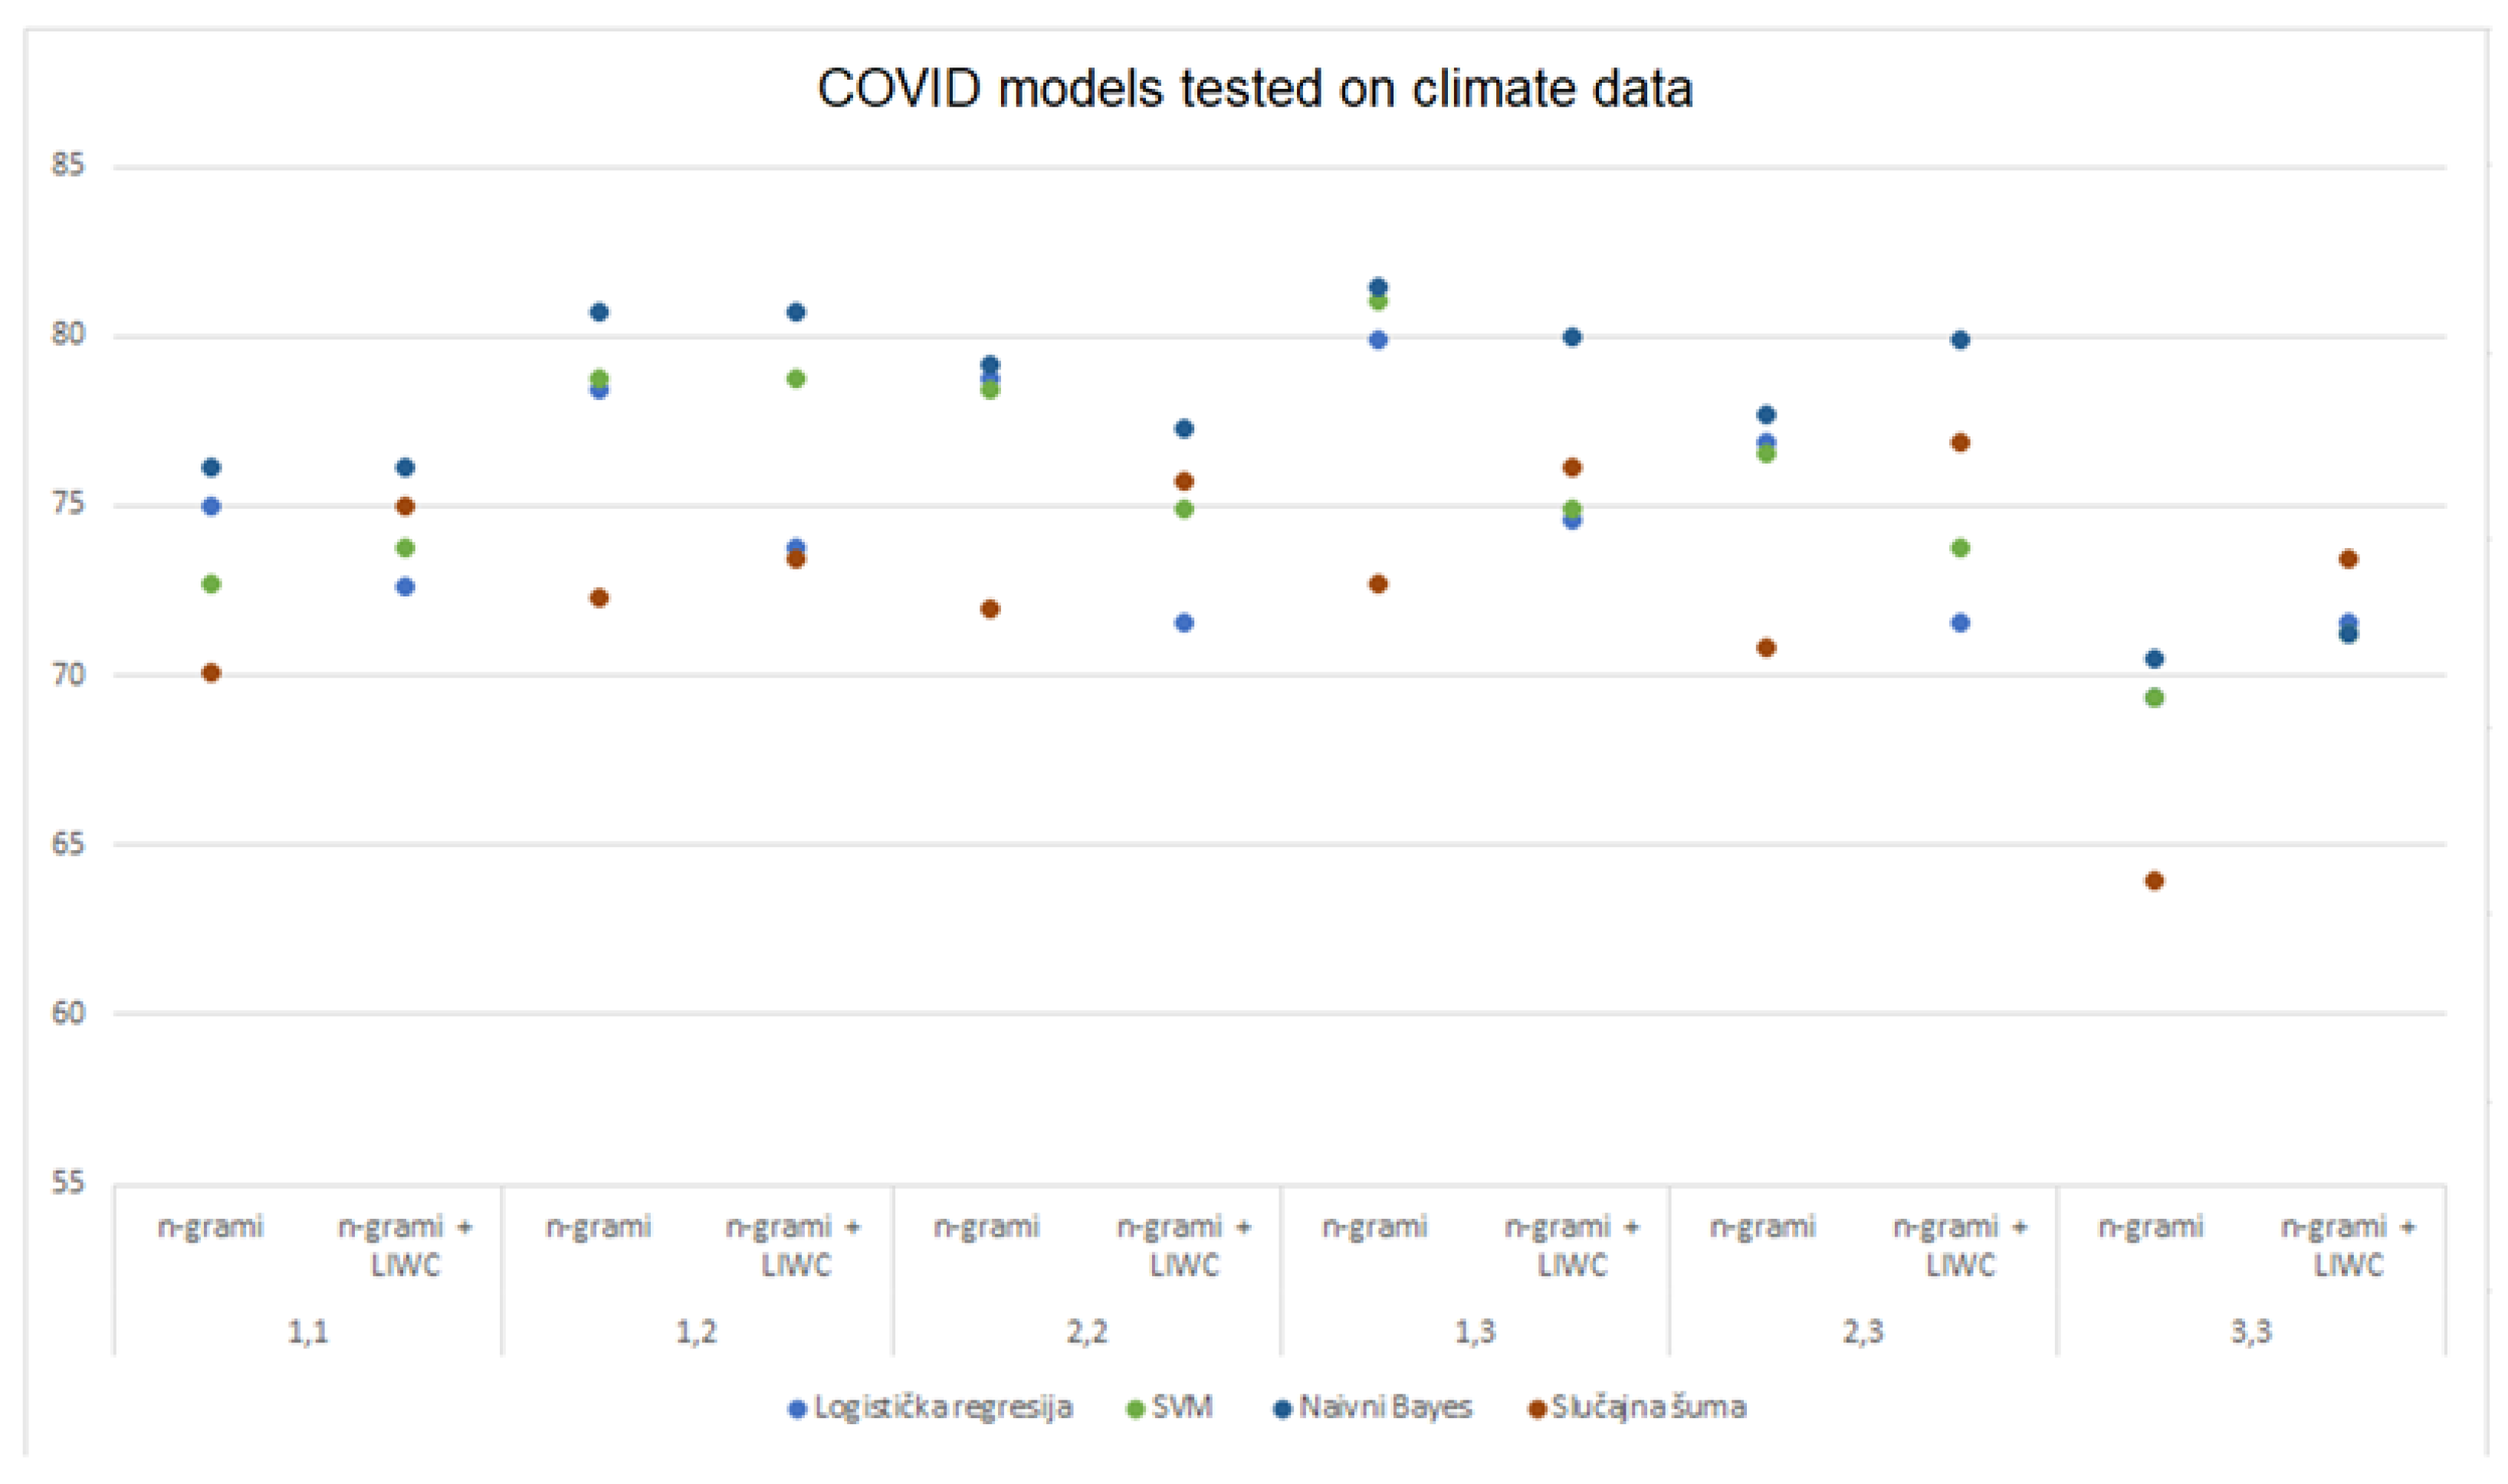
Task: Click the brown point at 70 in group 1,1
Action: pos(211,673)
